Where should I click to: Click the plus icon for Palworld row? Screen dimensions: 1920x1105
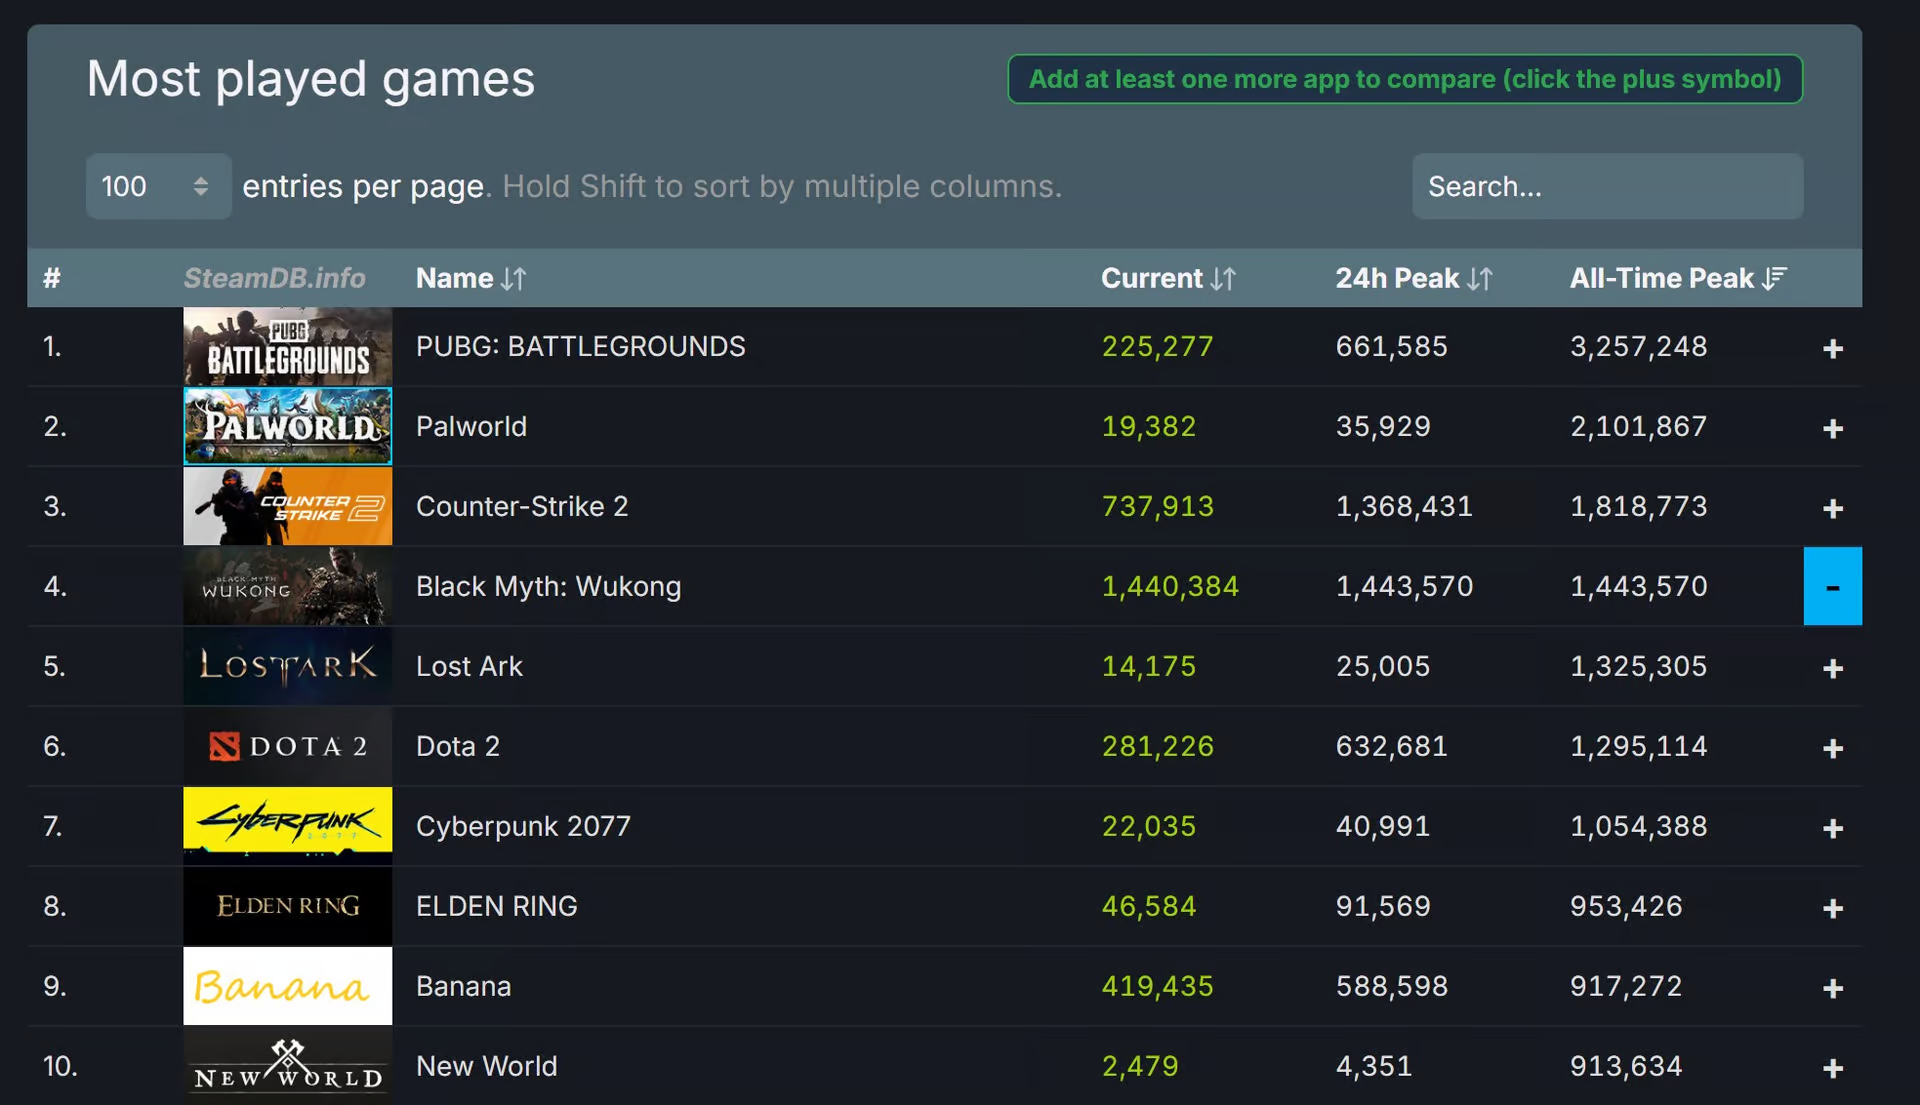coord(1832,428)
